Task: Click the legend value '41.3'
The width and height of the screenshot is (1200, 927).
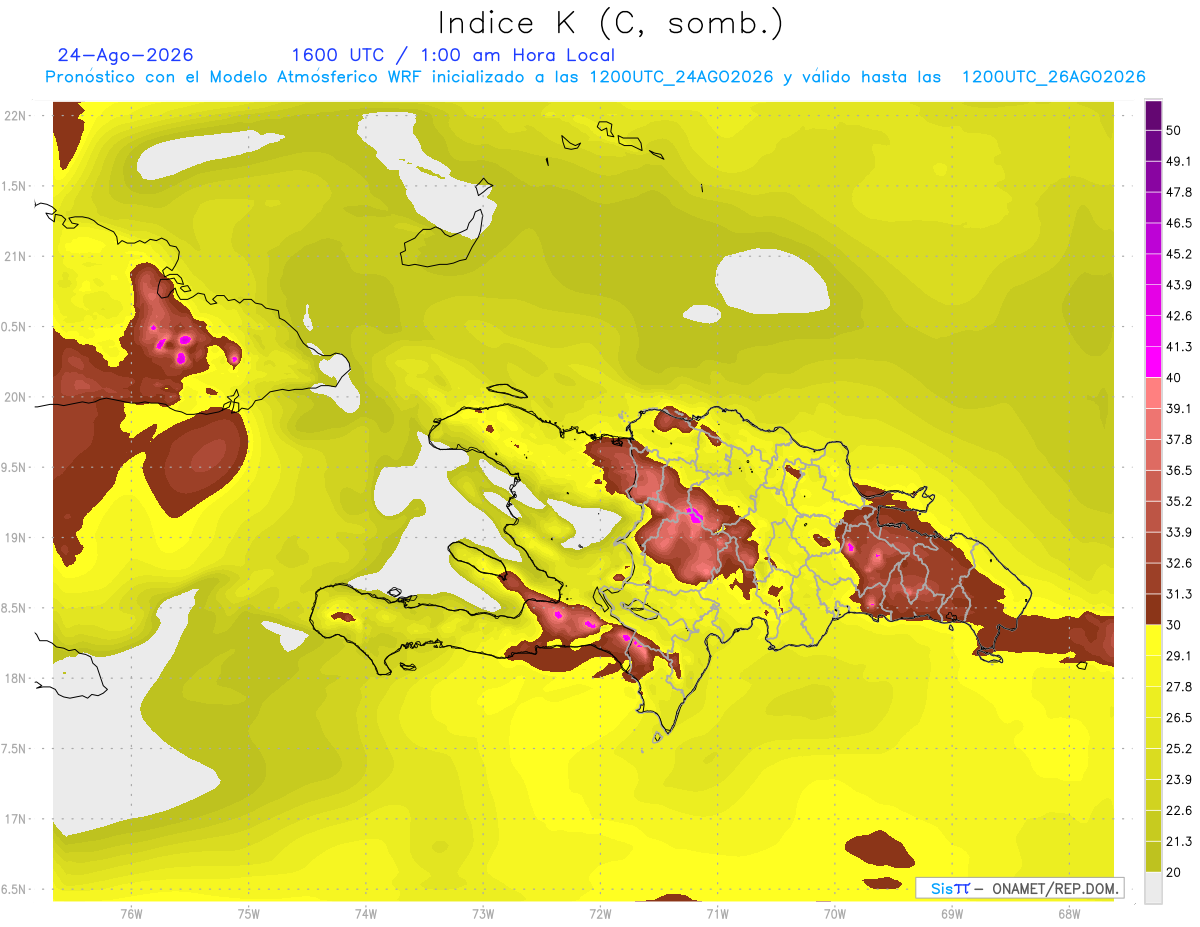Action: click(x=1178, y=347)
